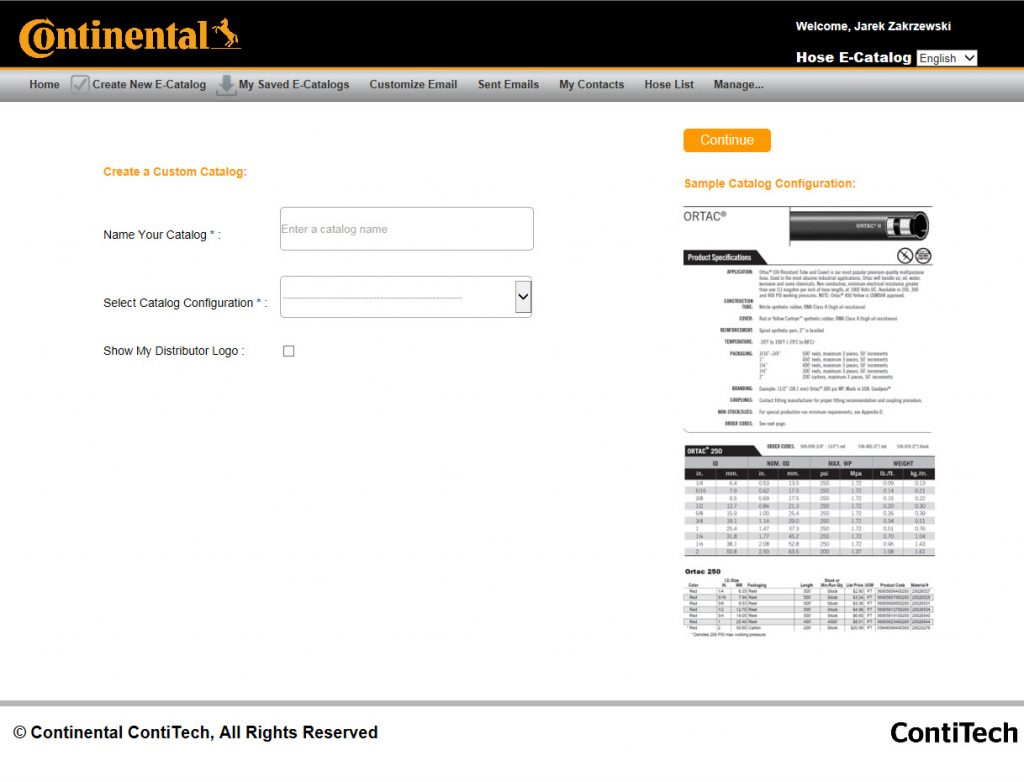This screenshot has width=1024, height=782.
Task: Click the Name Your Catalog text field
Action: click(406, 229)
